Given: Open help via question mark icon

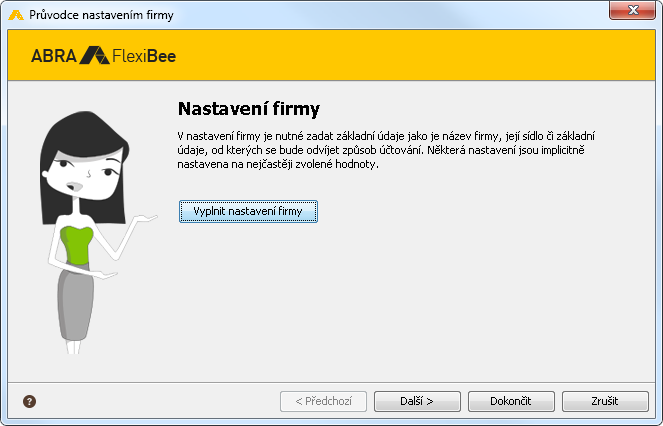Looking at the screenshot, I should tap(29, 401).
